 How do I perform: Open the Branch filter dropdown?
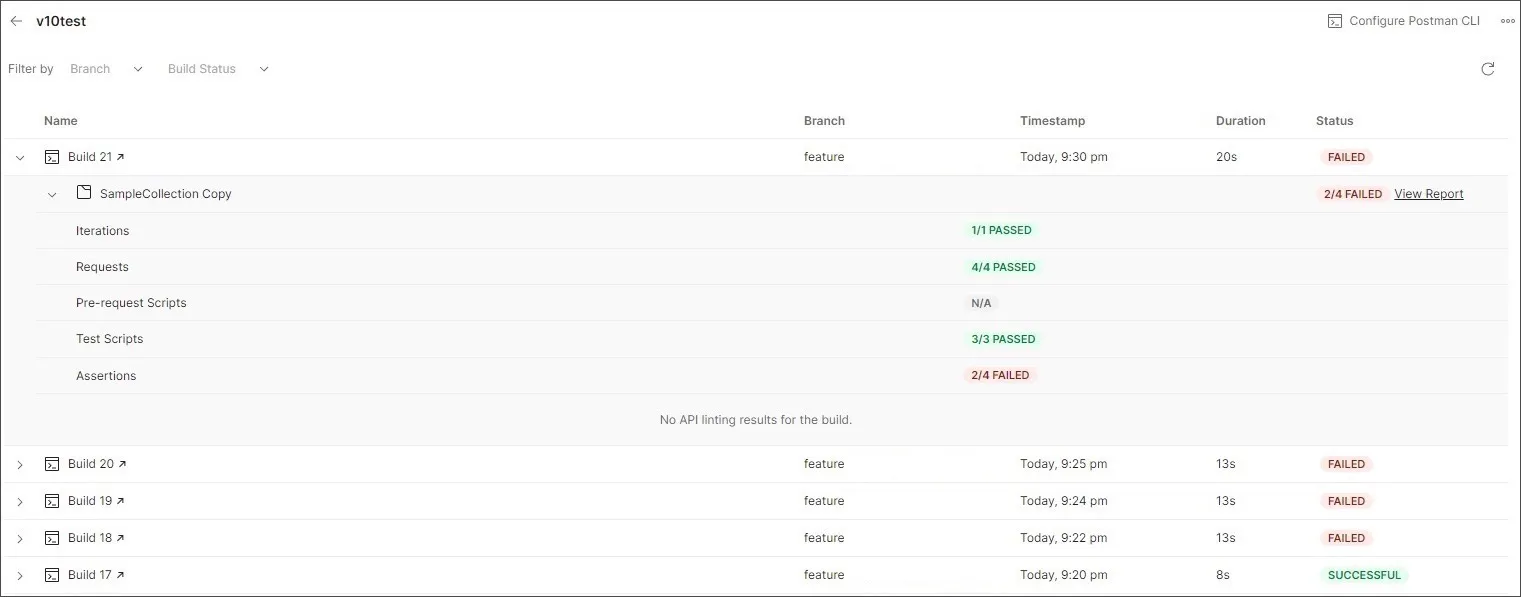[x=107, y=69]
